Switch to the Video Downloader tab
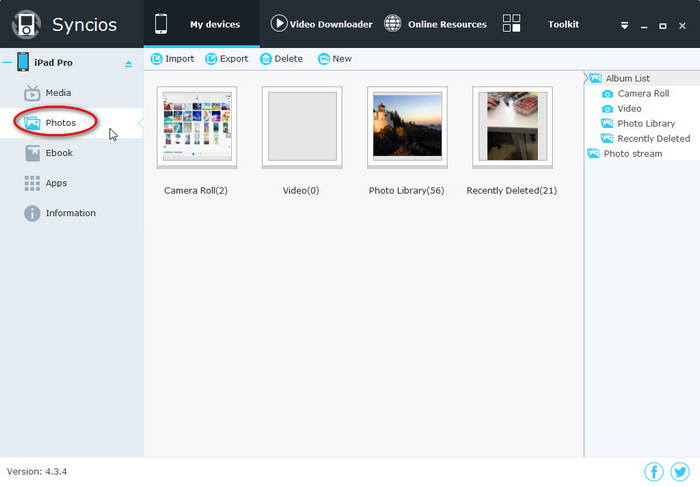This screenshot has height=487, width=700. [x=321, y=24]
